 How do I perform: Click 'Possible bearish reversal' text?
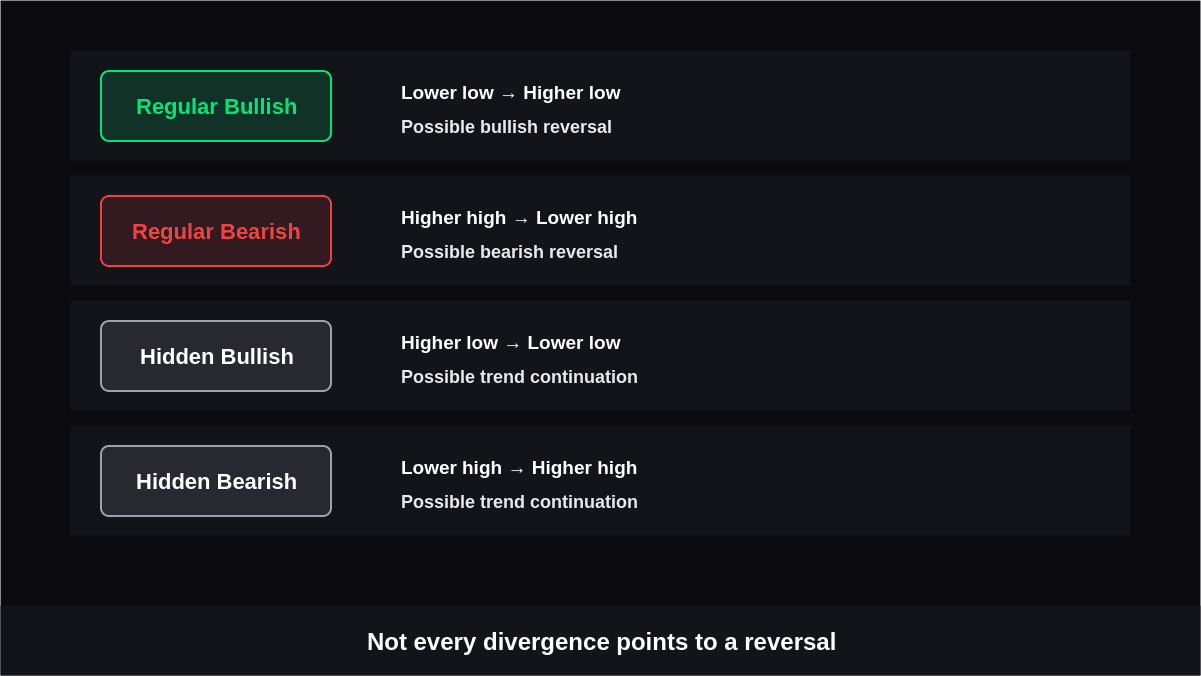[x=509, y=252]
